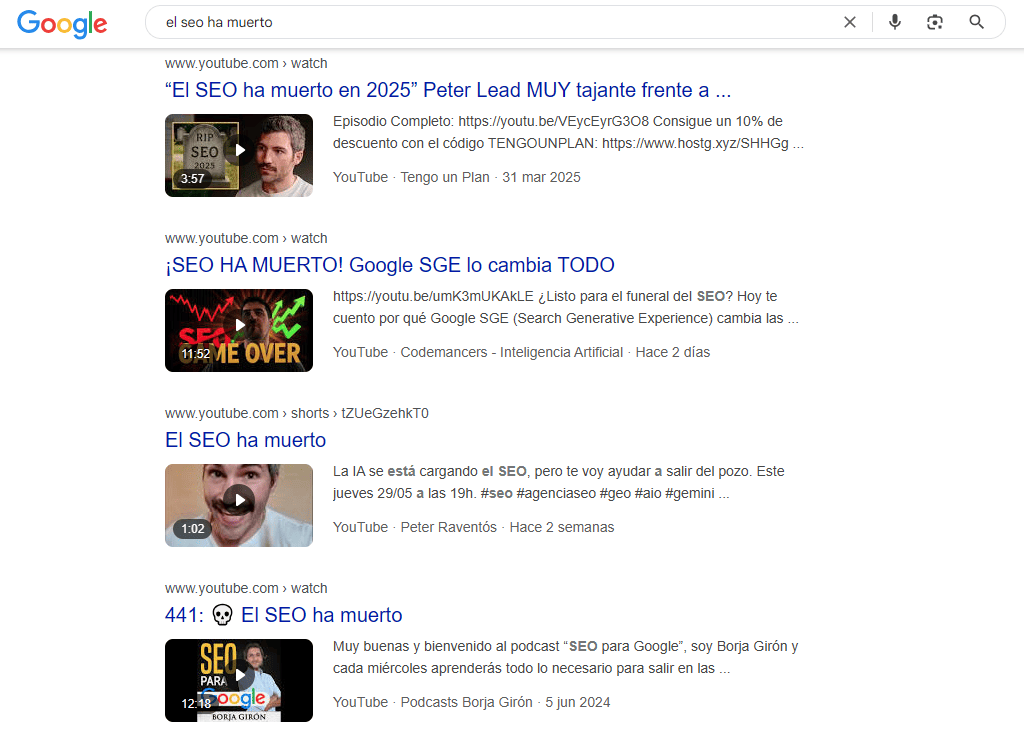Click the date '31 mar 2025'
The image size is (1024, 729).
tap(541, 178)
